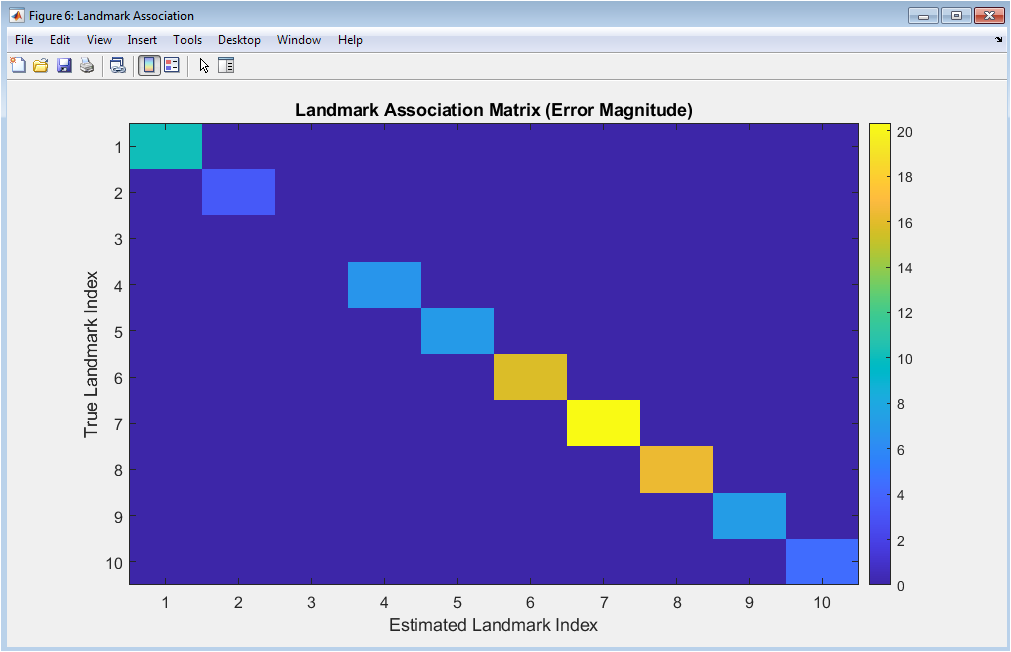Open the File menu

click(x=25, y=40)
